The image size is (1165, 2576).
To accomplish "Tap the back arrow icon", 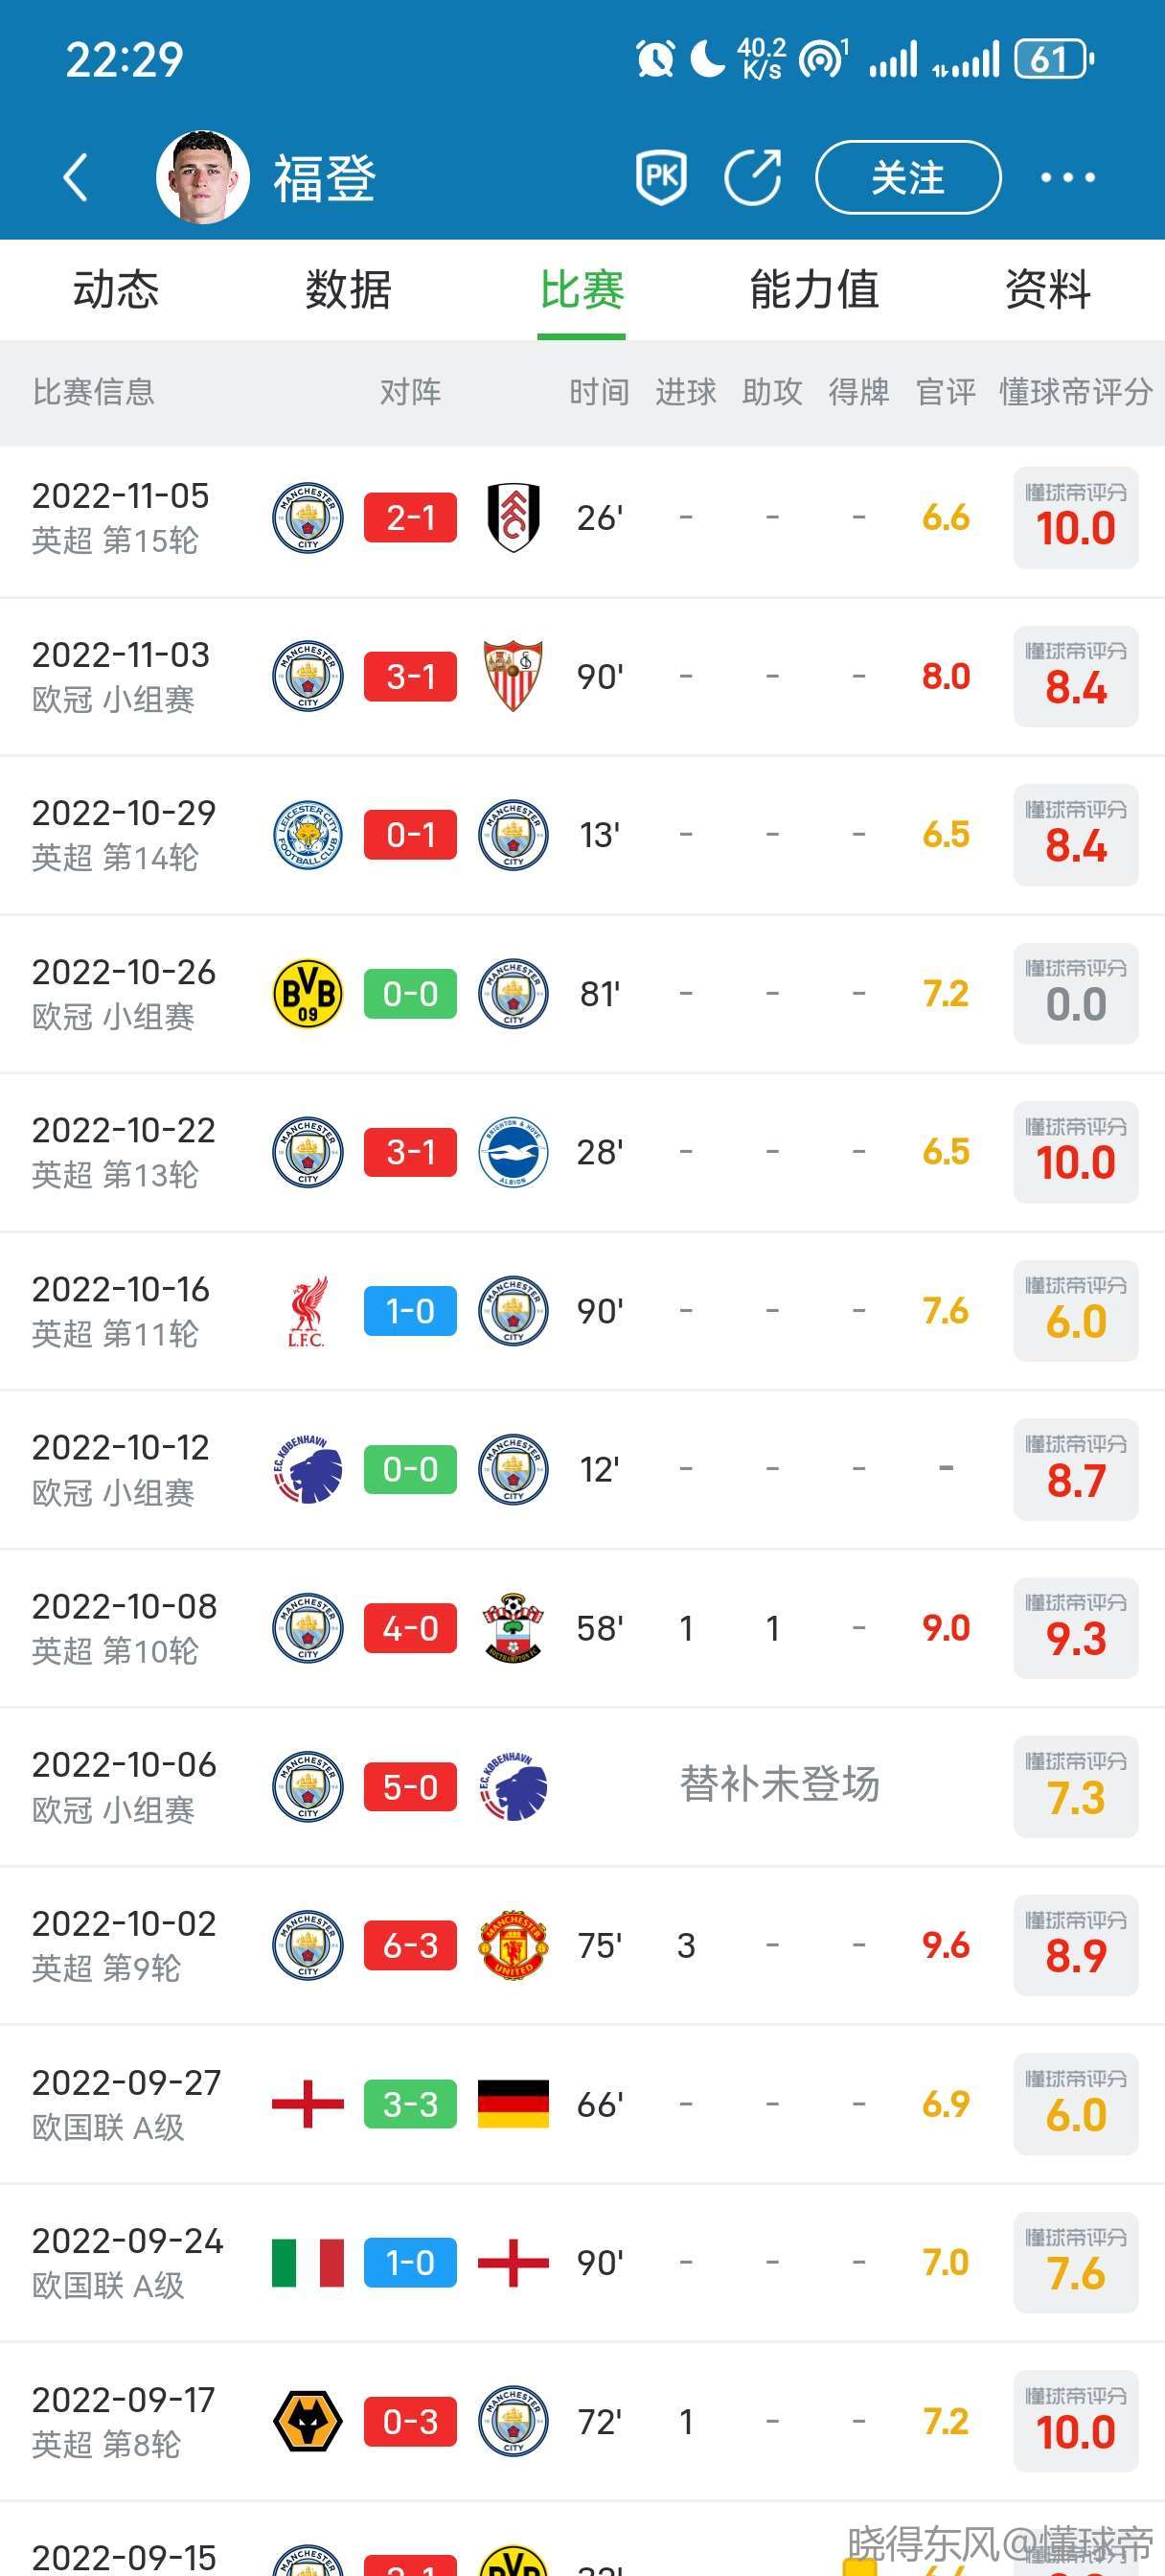I will coord(76,178).
